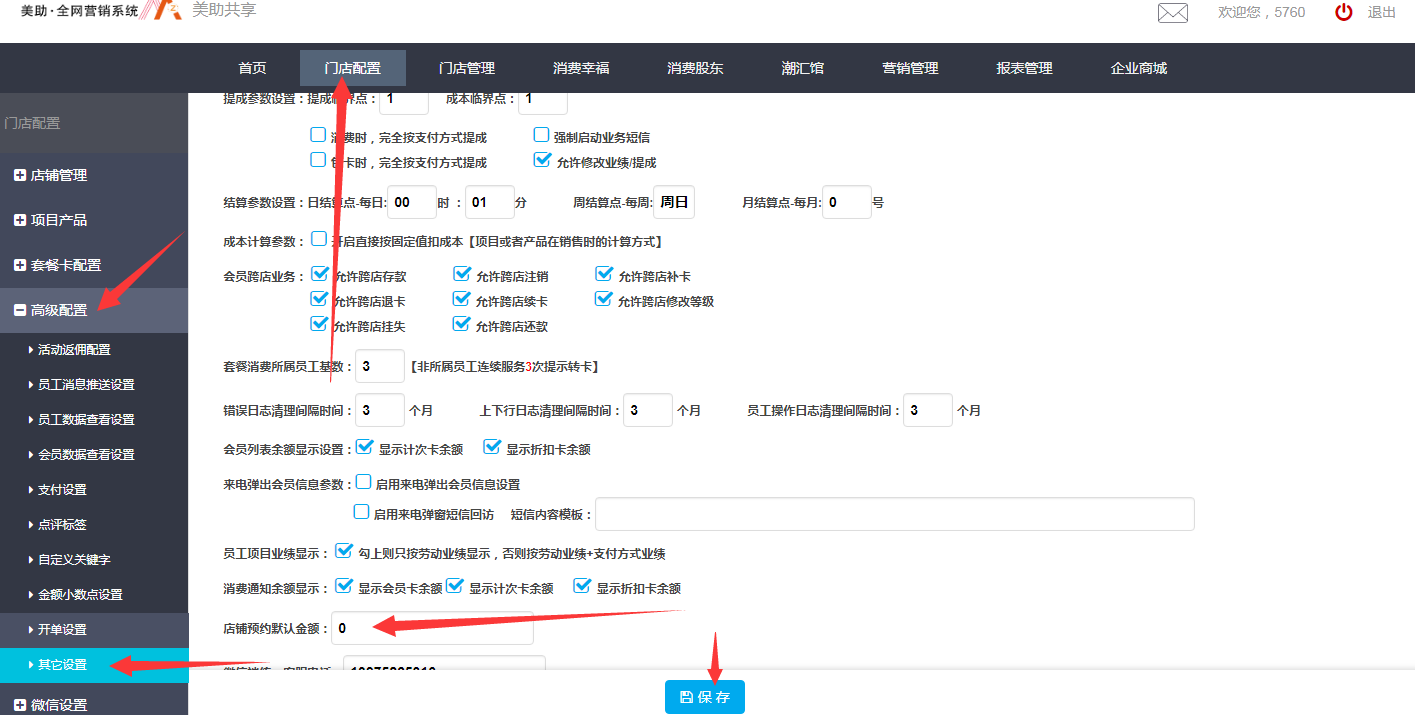Focus 错误日志清理间隔时间 field

pyautogui.click(x=380, y=410)
